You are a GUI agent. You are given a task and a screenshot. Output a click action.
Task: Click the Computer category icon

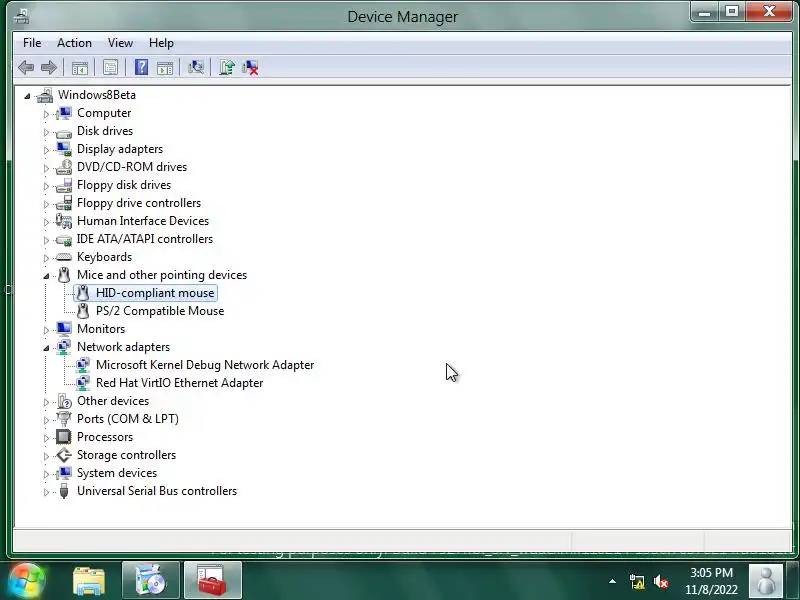[x=64, y=113]
